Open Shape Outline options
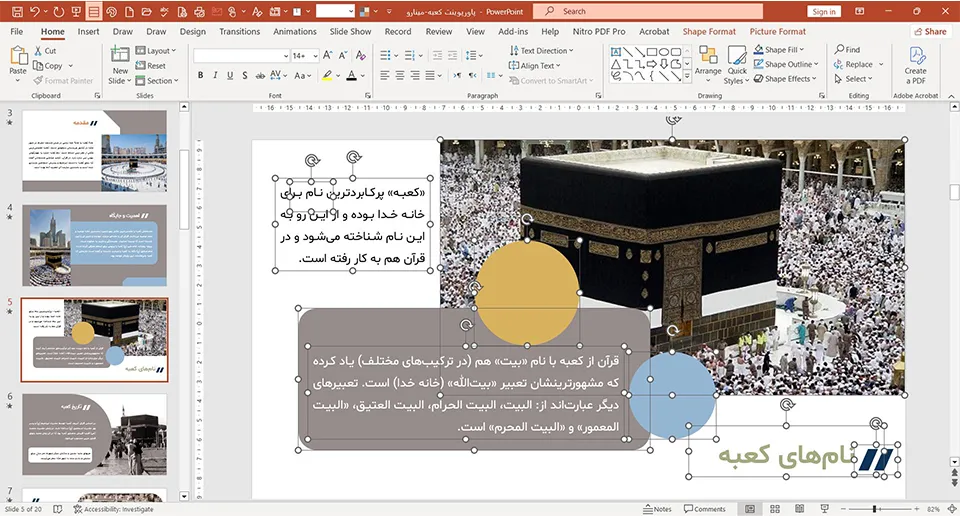Viewport: 960px width, 516px height. (x=786, y=64)
